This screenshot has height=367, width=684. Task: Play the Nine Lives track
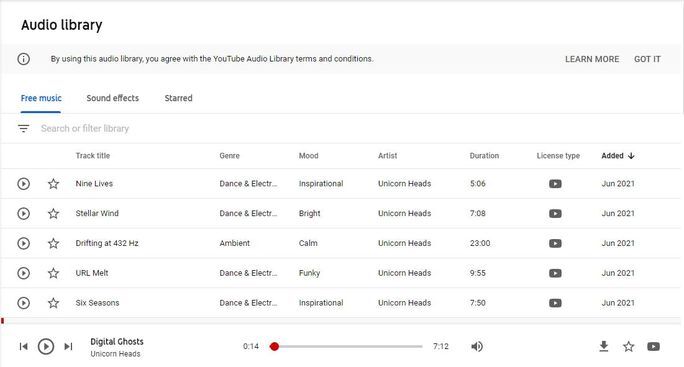(24, 184)
